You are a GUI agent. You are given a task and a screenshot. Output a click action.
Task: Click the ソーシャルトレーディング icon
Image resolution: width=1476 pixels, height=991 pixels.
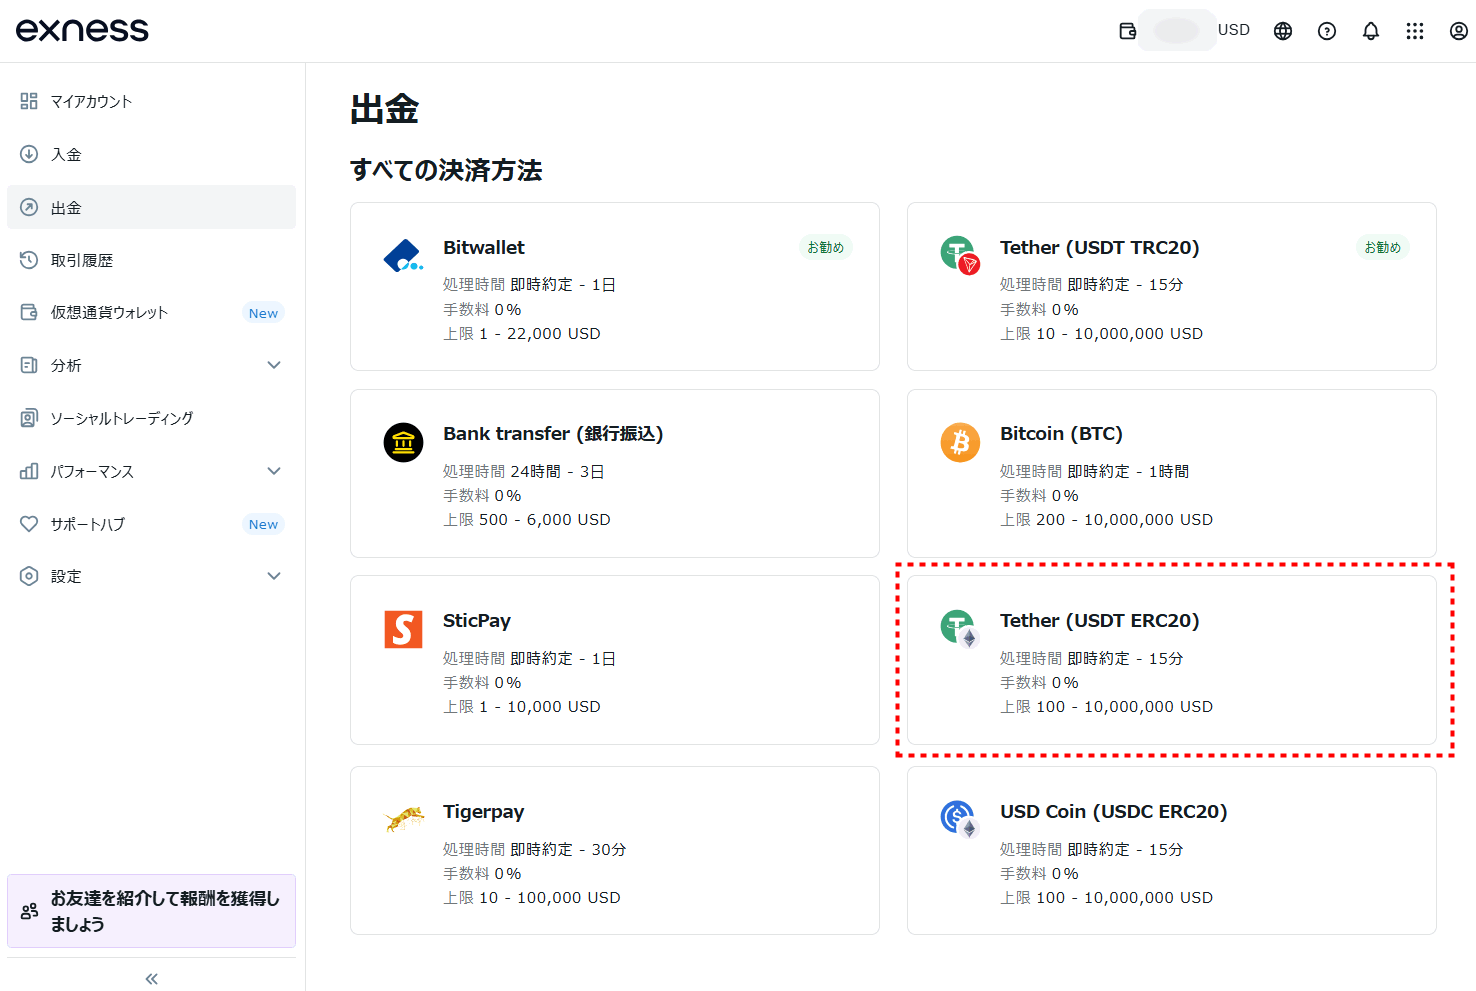click(x=29, y=418)
